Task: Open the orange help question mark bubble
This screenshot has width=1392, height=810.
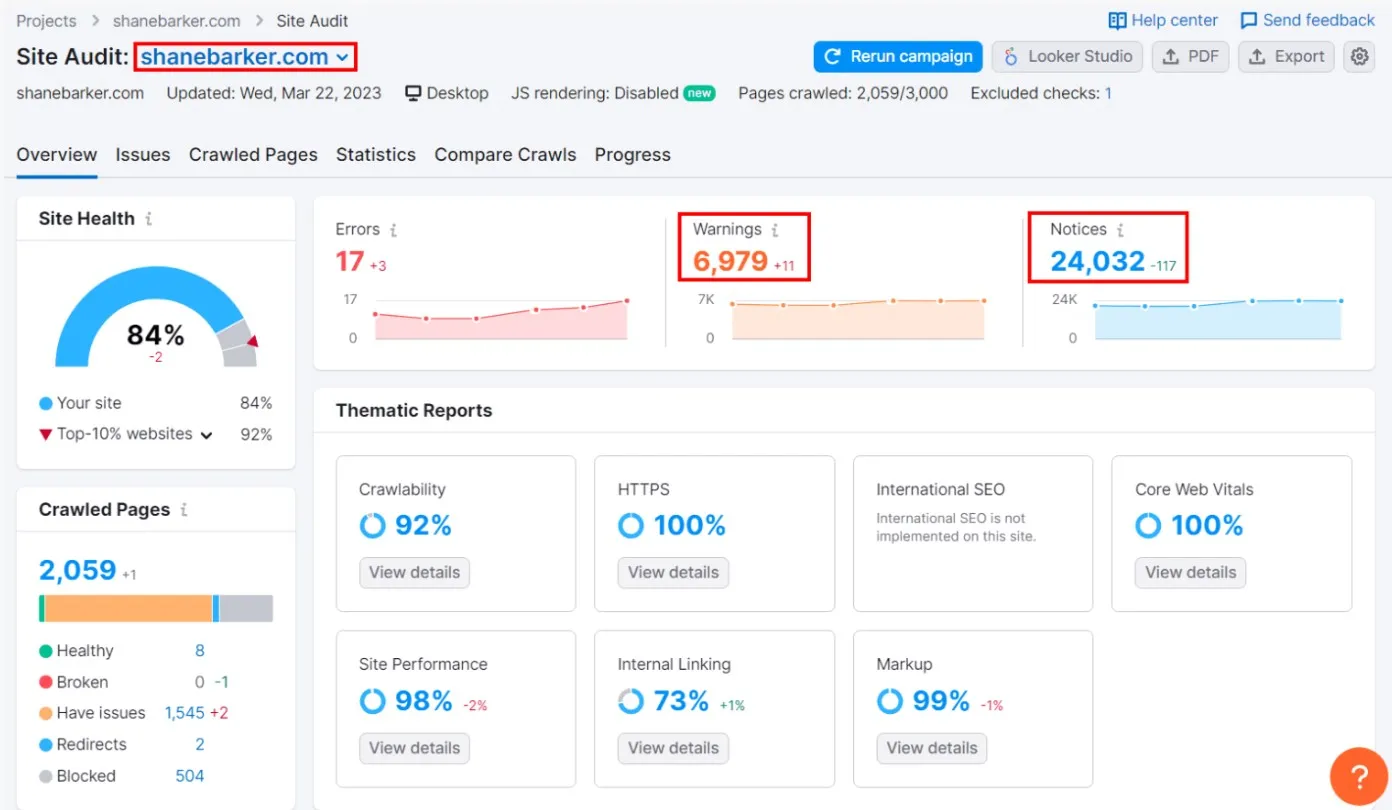Action: (x=1359, y=776)
